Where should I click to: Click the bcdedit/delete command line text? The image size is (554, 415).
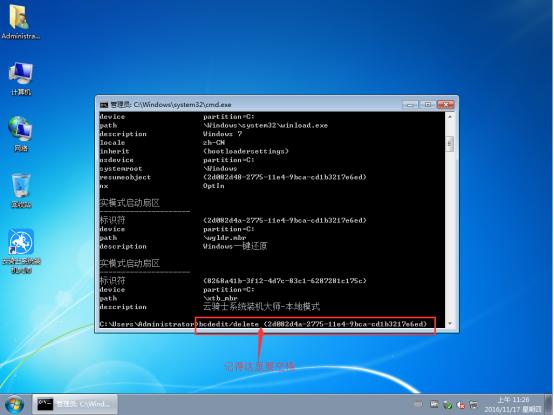pyautogui.click(x=313, y=324)
